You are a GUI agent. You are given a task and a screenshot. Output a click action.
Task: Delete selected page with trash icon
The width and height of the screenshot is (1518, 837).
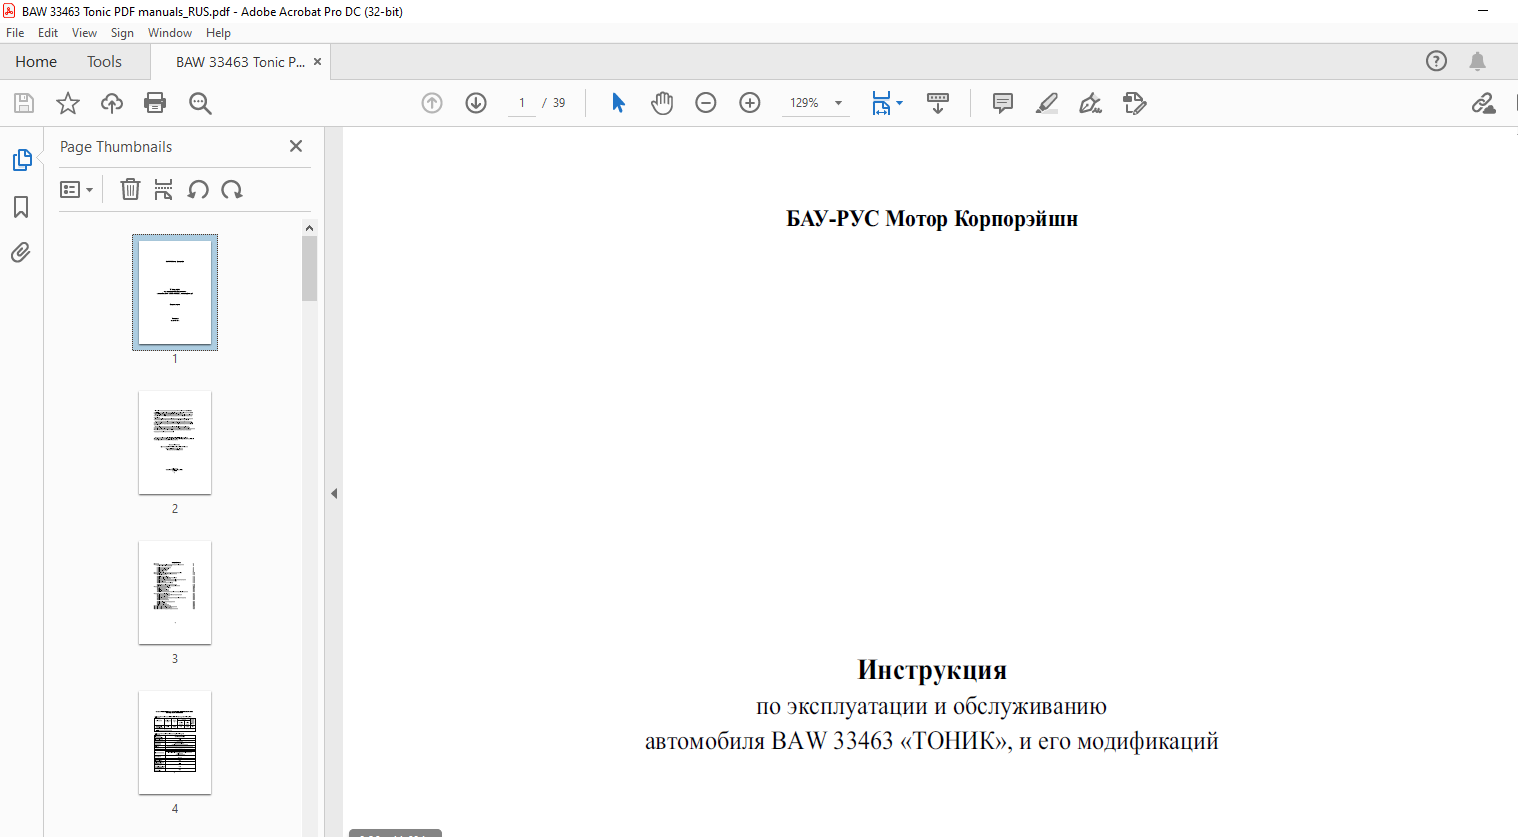click(x=130, y=189)
